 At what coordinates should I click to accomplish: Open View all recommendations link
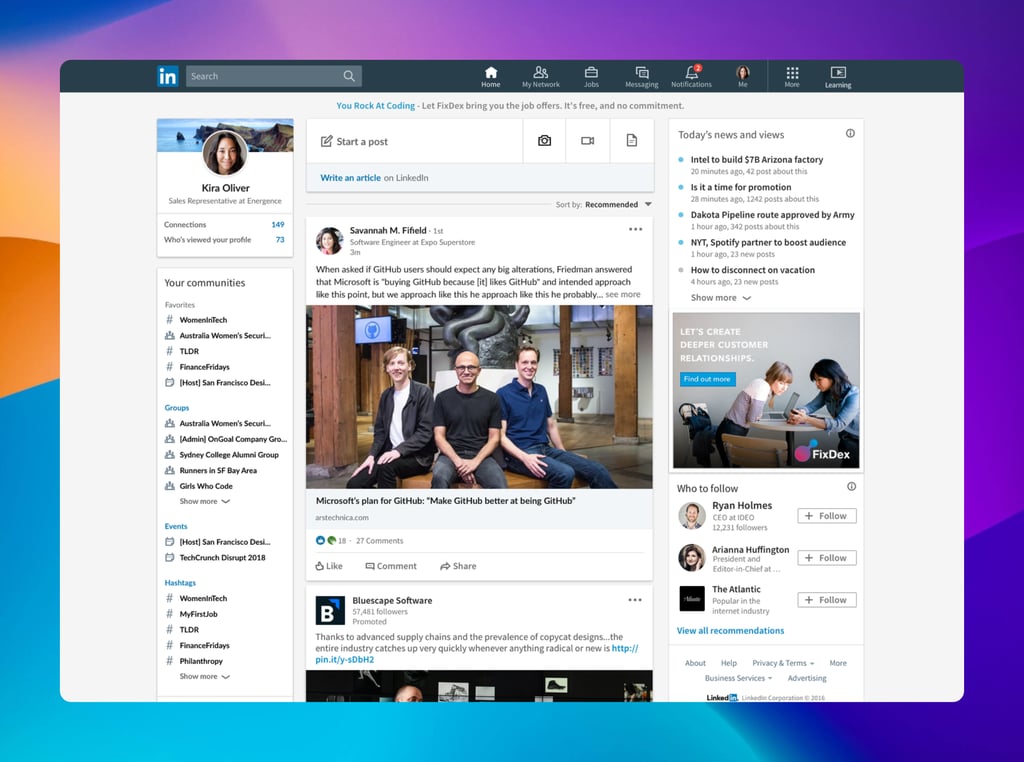click(x=730, y=631)
